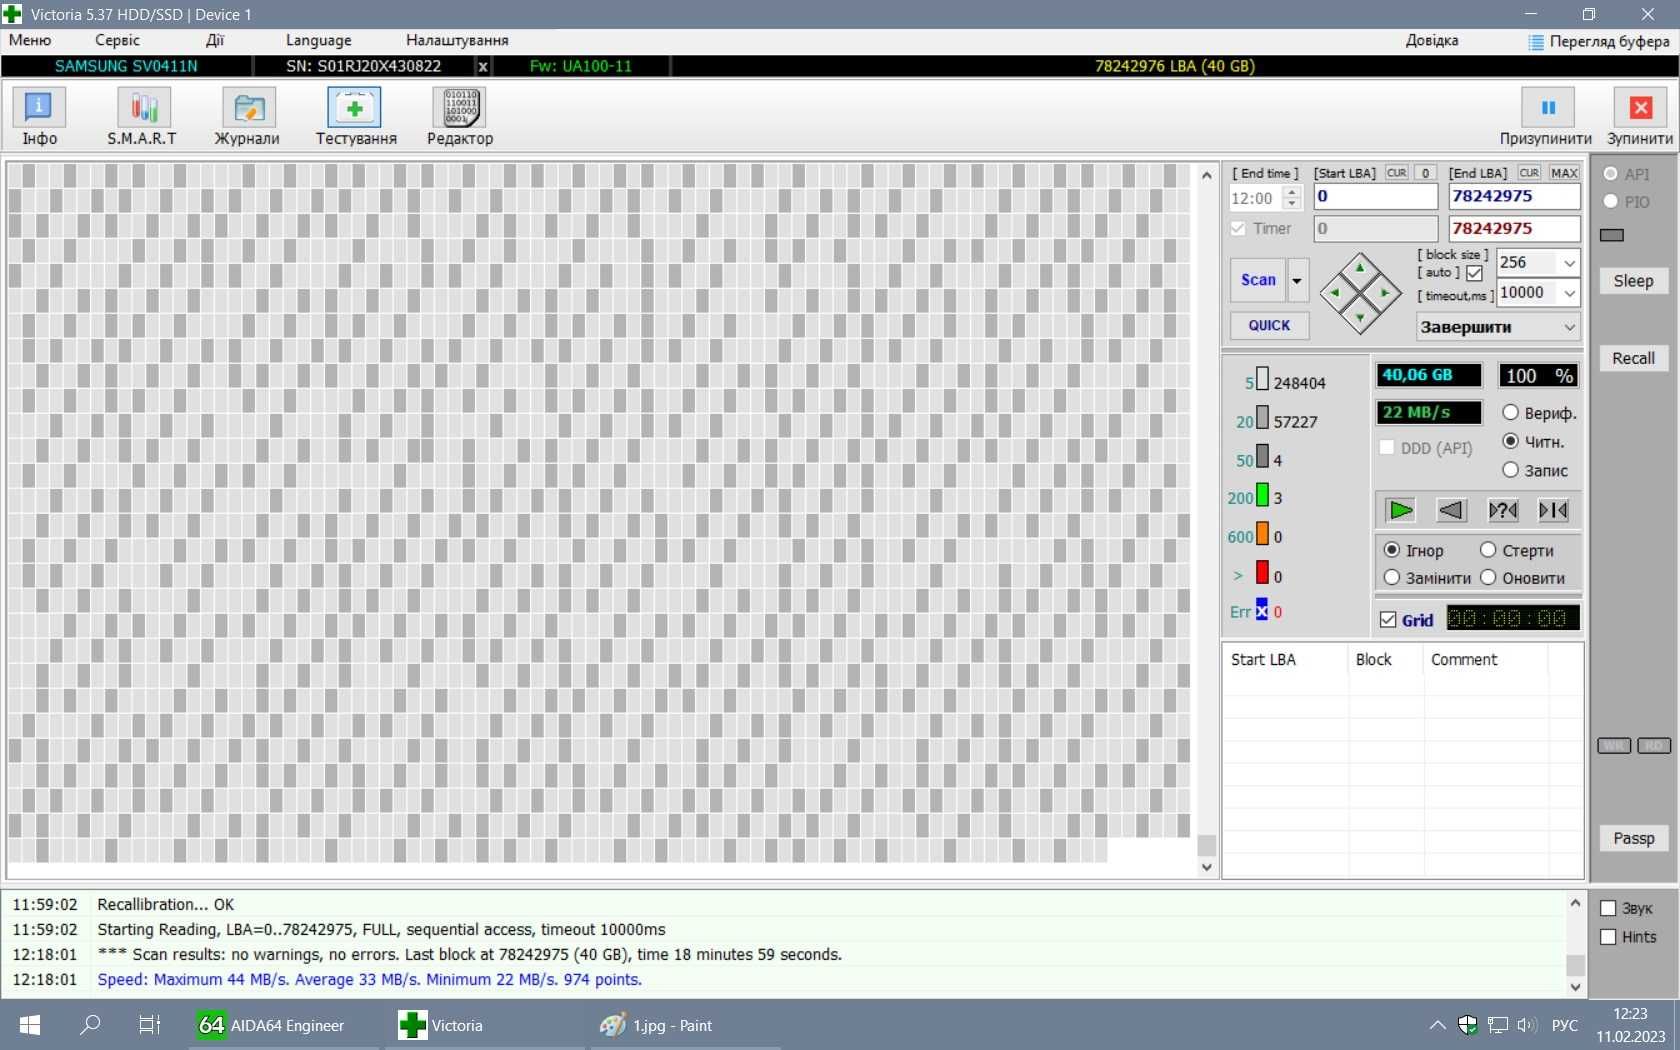Open Task View on the taskbar
Image resolution: width=1680 pixels, height=1050 pixels.
149,1025
